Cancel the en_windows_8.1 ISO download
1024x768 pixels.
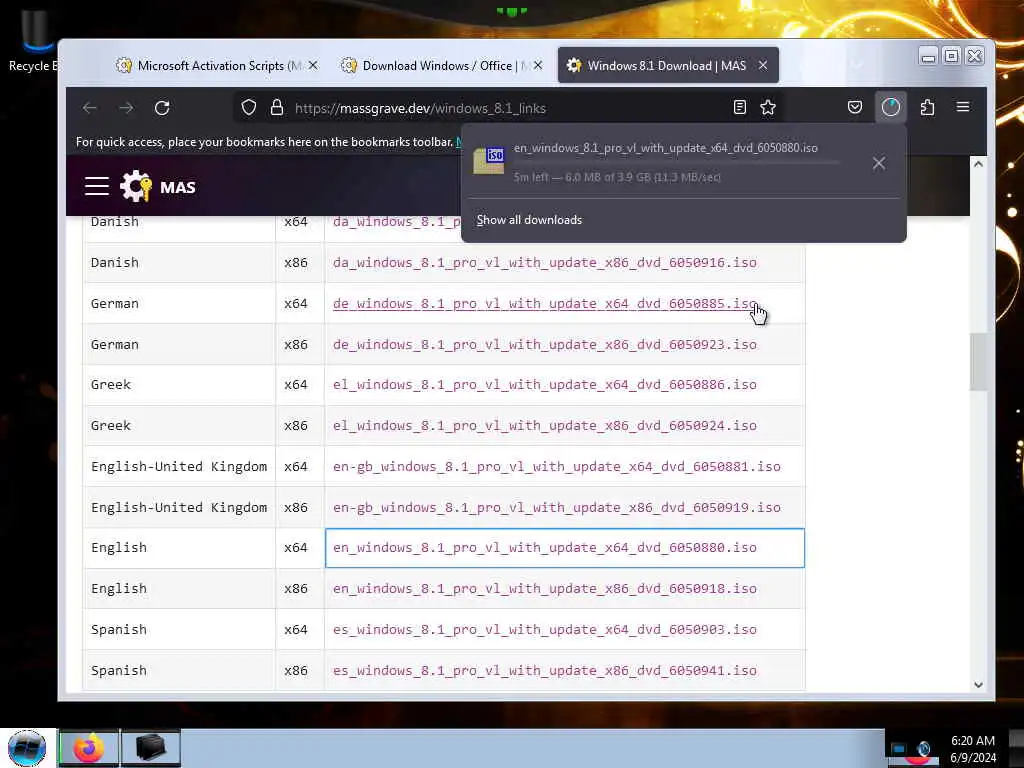pyautogui.click(x=879, y=163)
